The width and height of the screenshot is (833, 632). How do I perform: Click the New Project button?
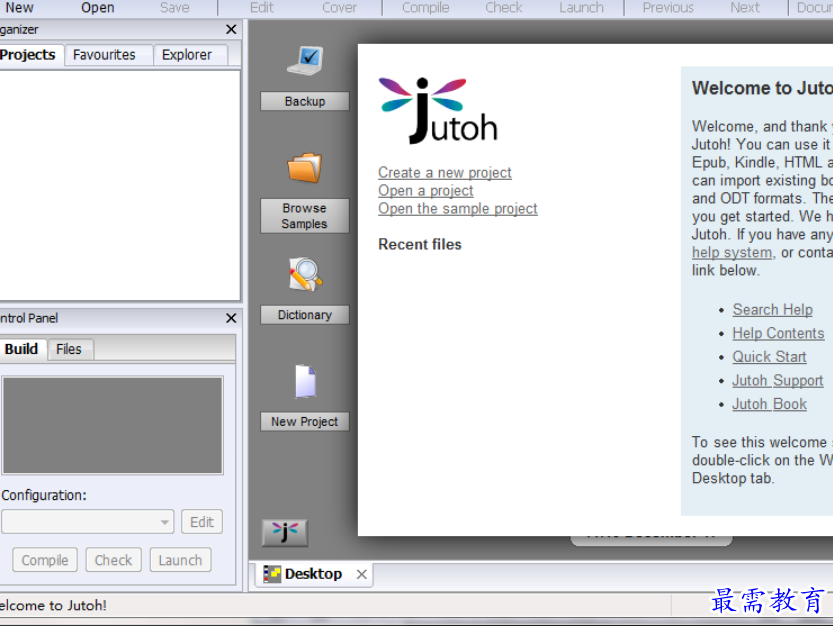click(305, 421)
